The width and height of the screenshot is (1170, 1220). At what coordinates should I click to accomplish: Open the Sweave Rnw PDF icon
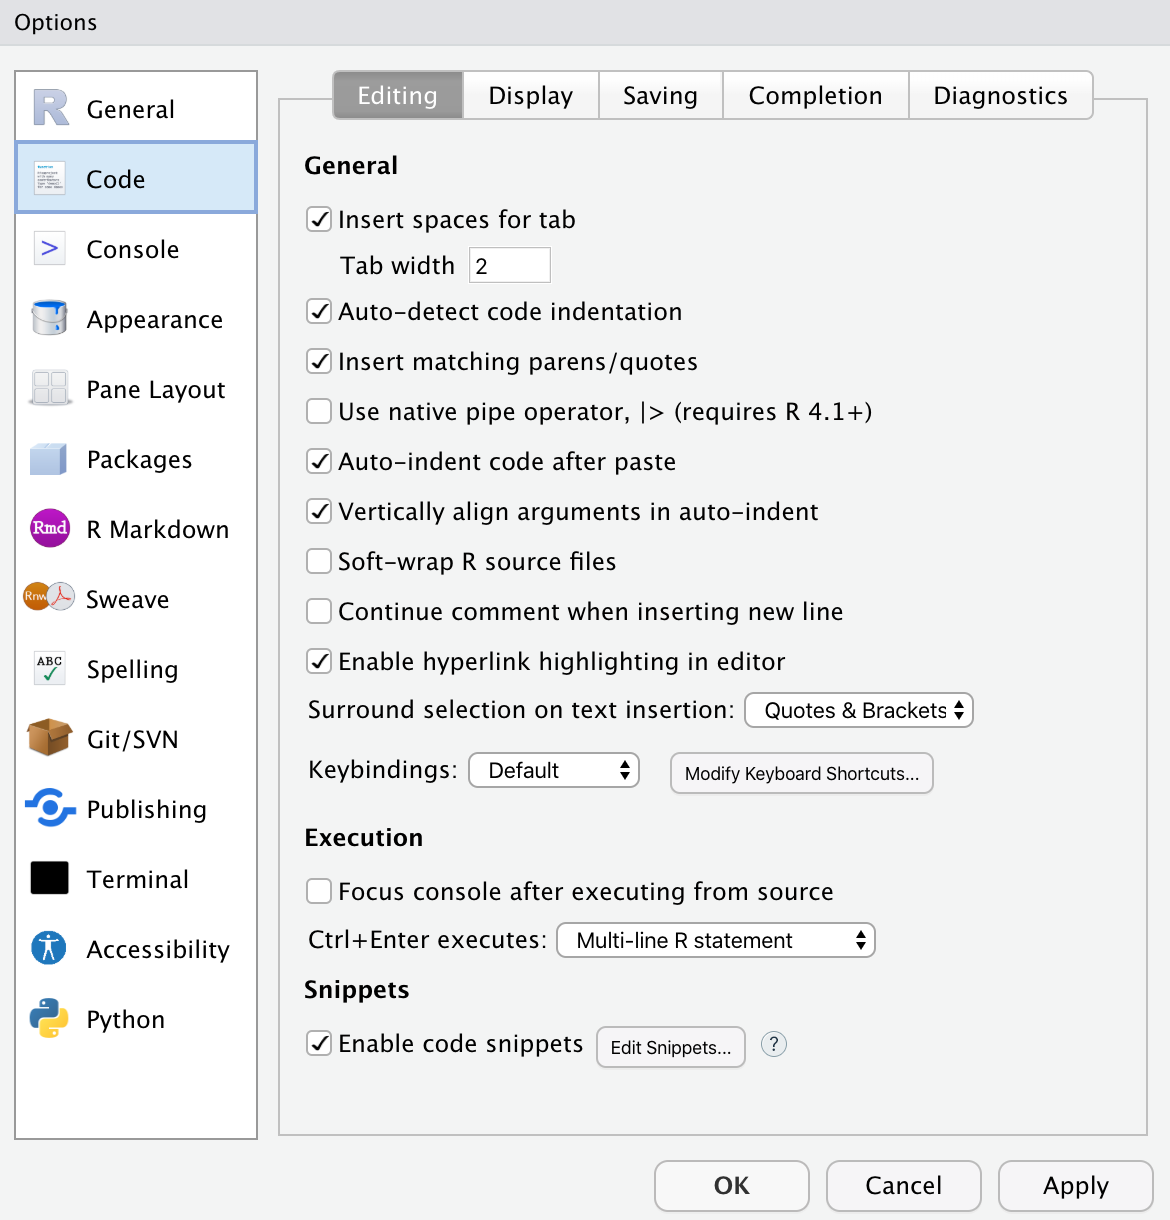tap(49, 597)
